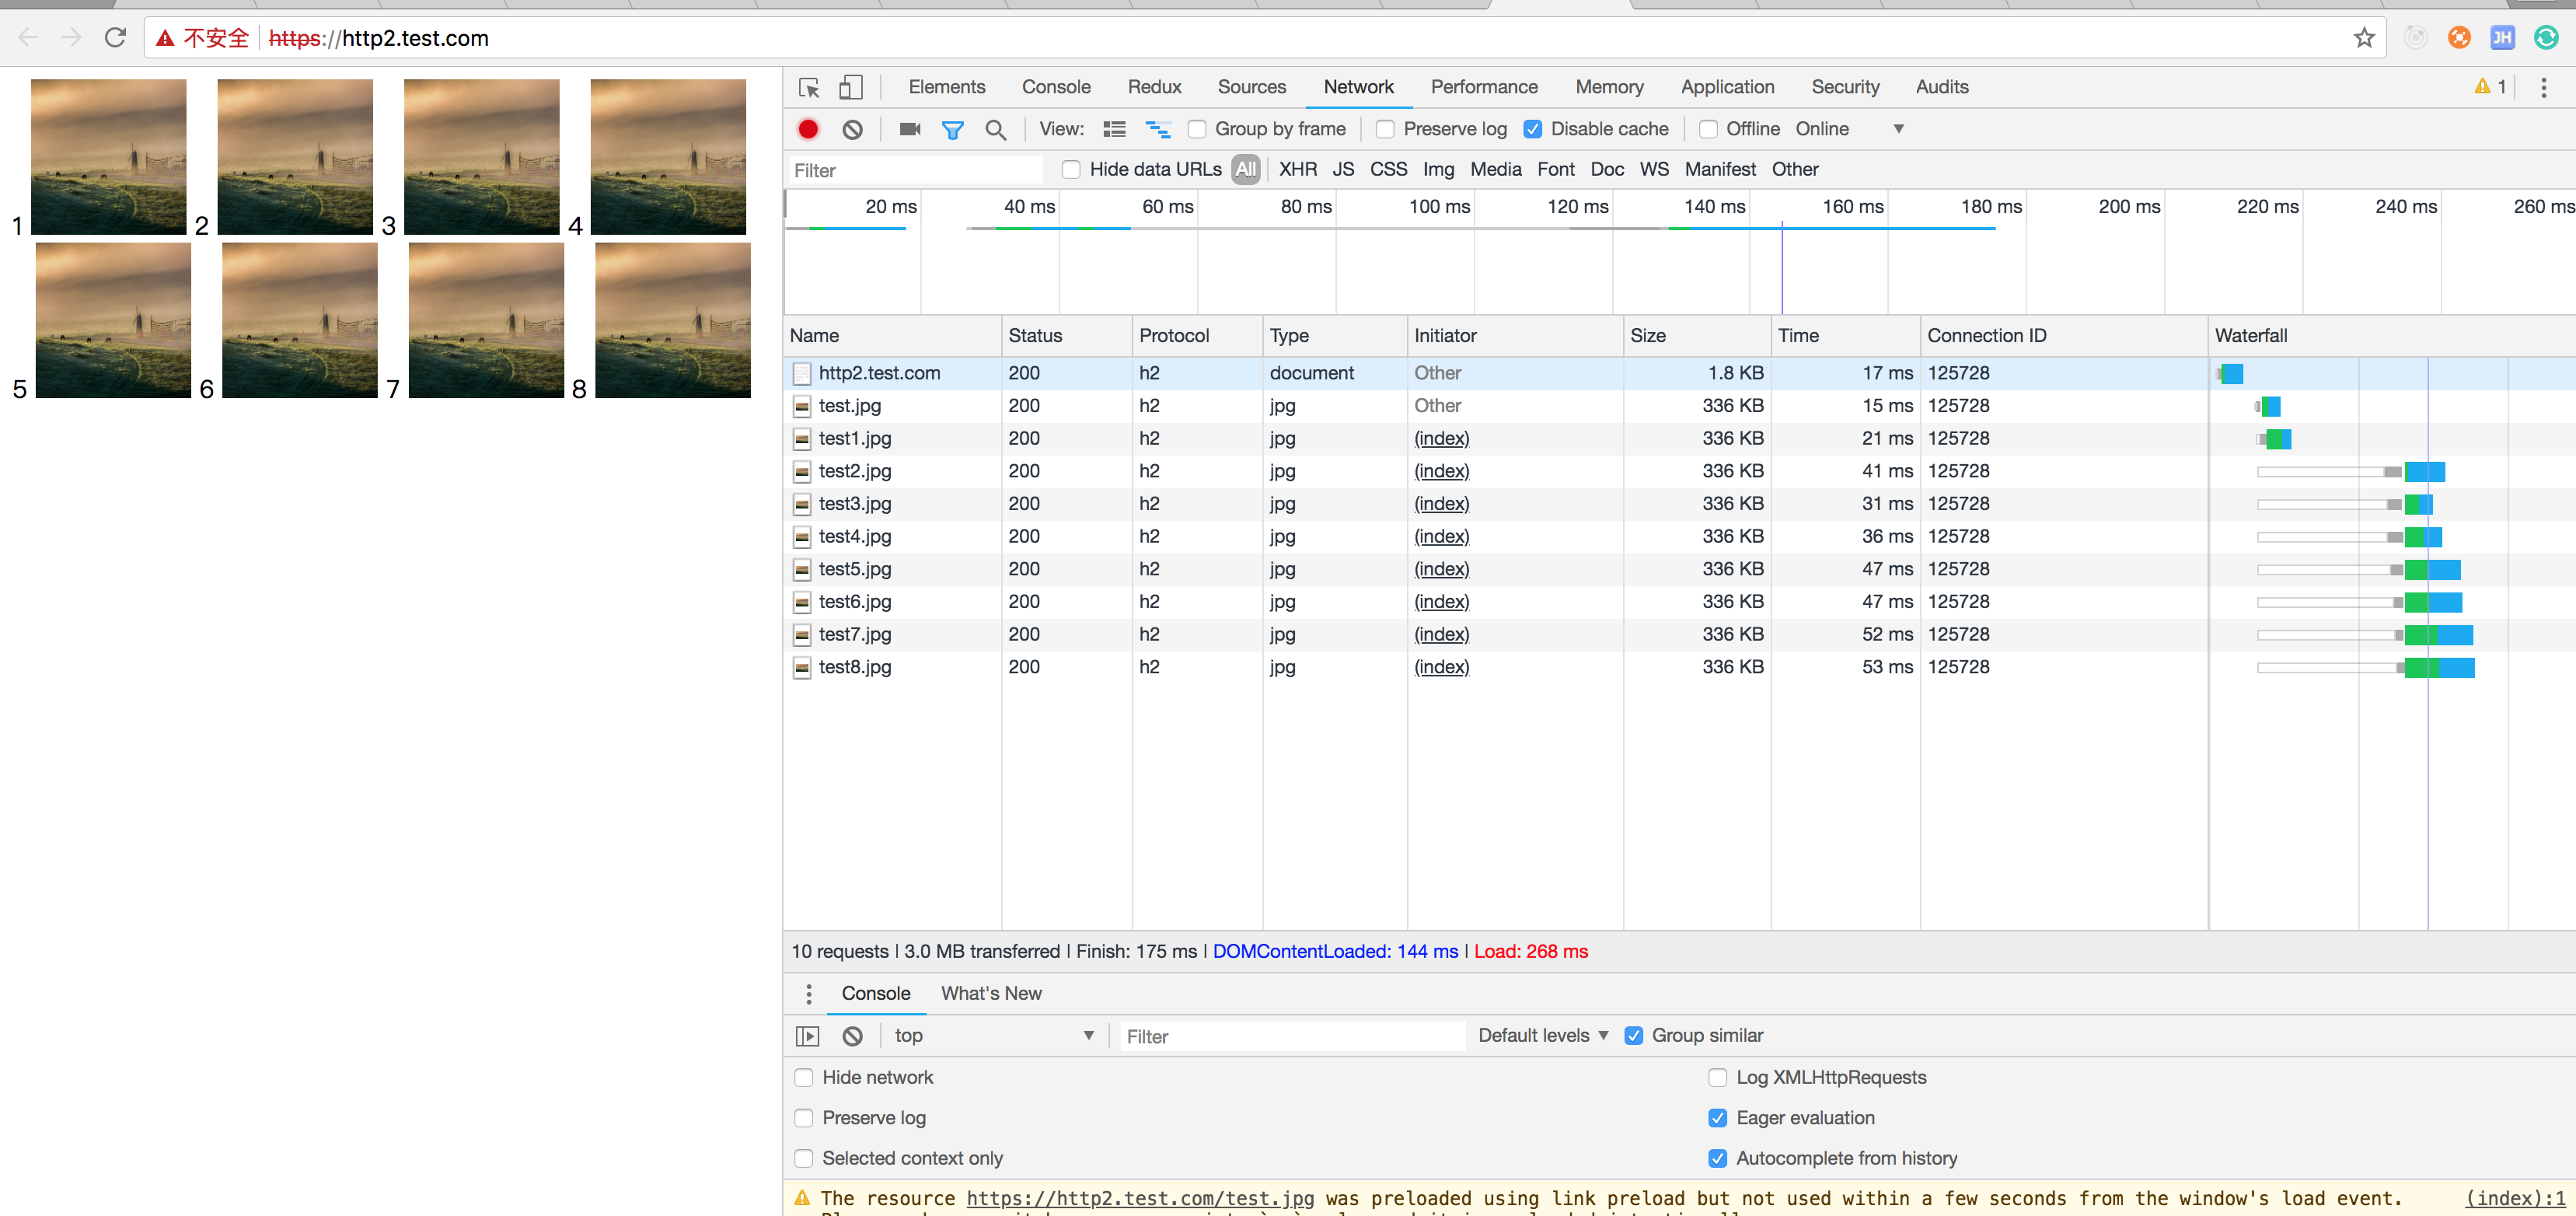The width and height of the screenshot is (2576, 1216).
Task: Click (index) initiator link for test1.jpg
Action: click(1441, 438)
